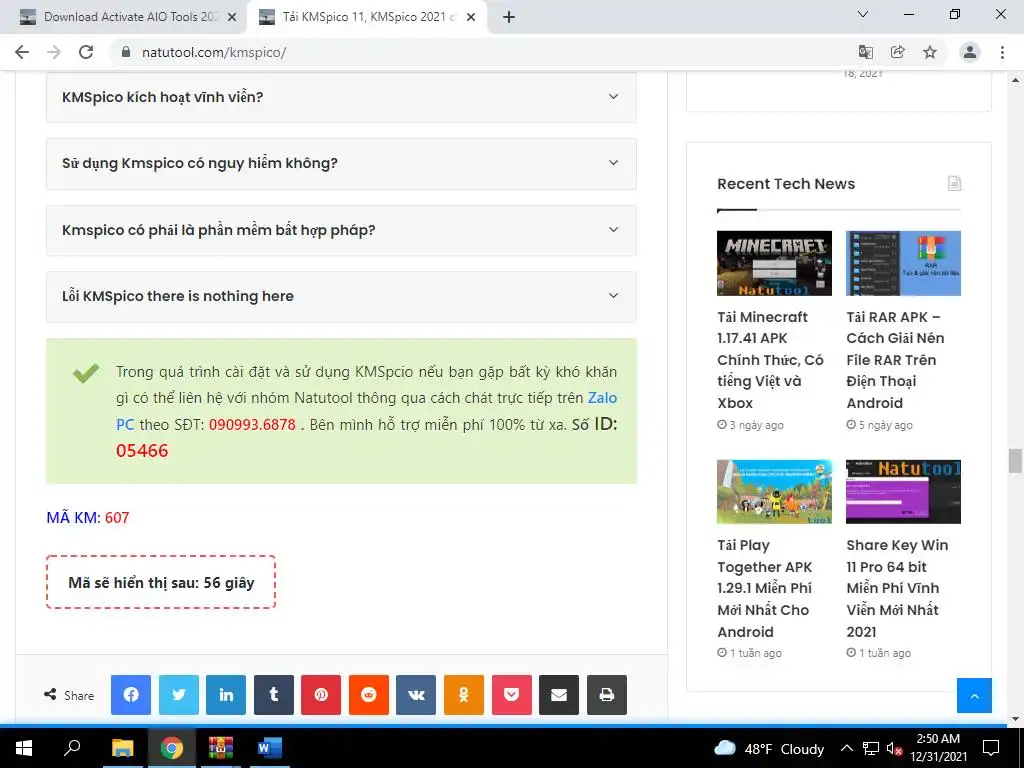1024x768 pixels.
Task: Click the muted speaker tray icon
Action: coord(894,748)
